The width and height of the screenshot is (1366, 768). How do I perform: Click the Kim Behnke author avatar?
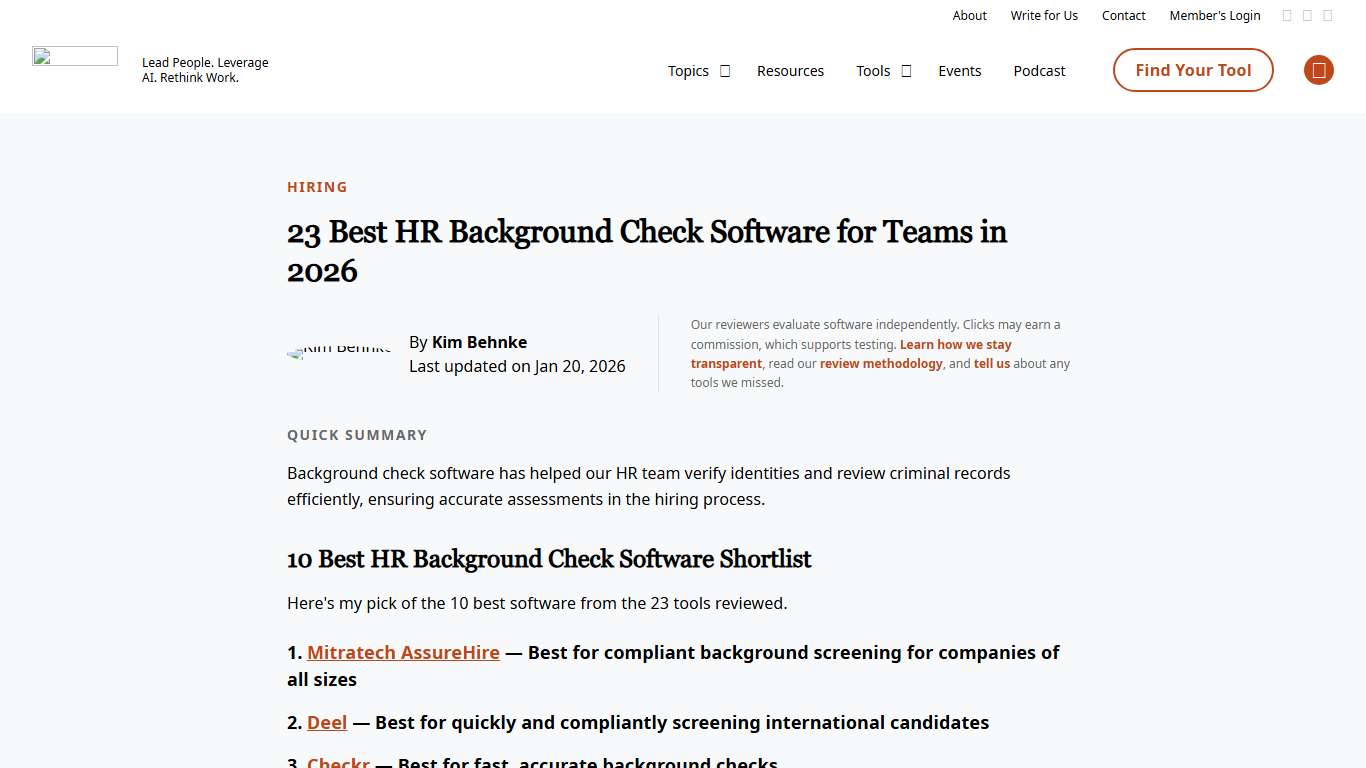click(339, 353)
